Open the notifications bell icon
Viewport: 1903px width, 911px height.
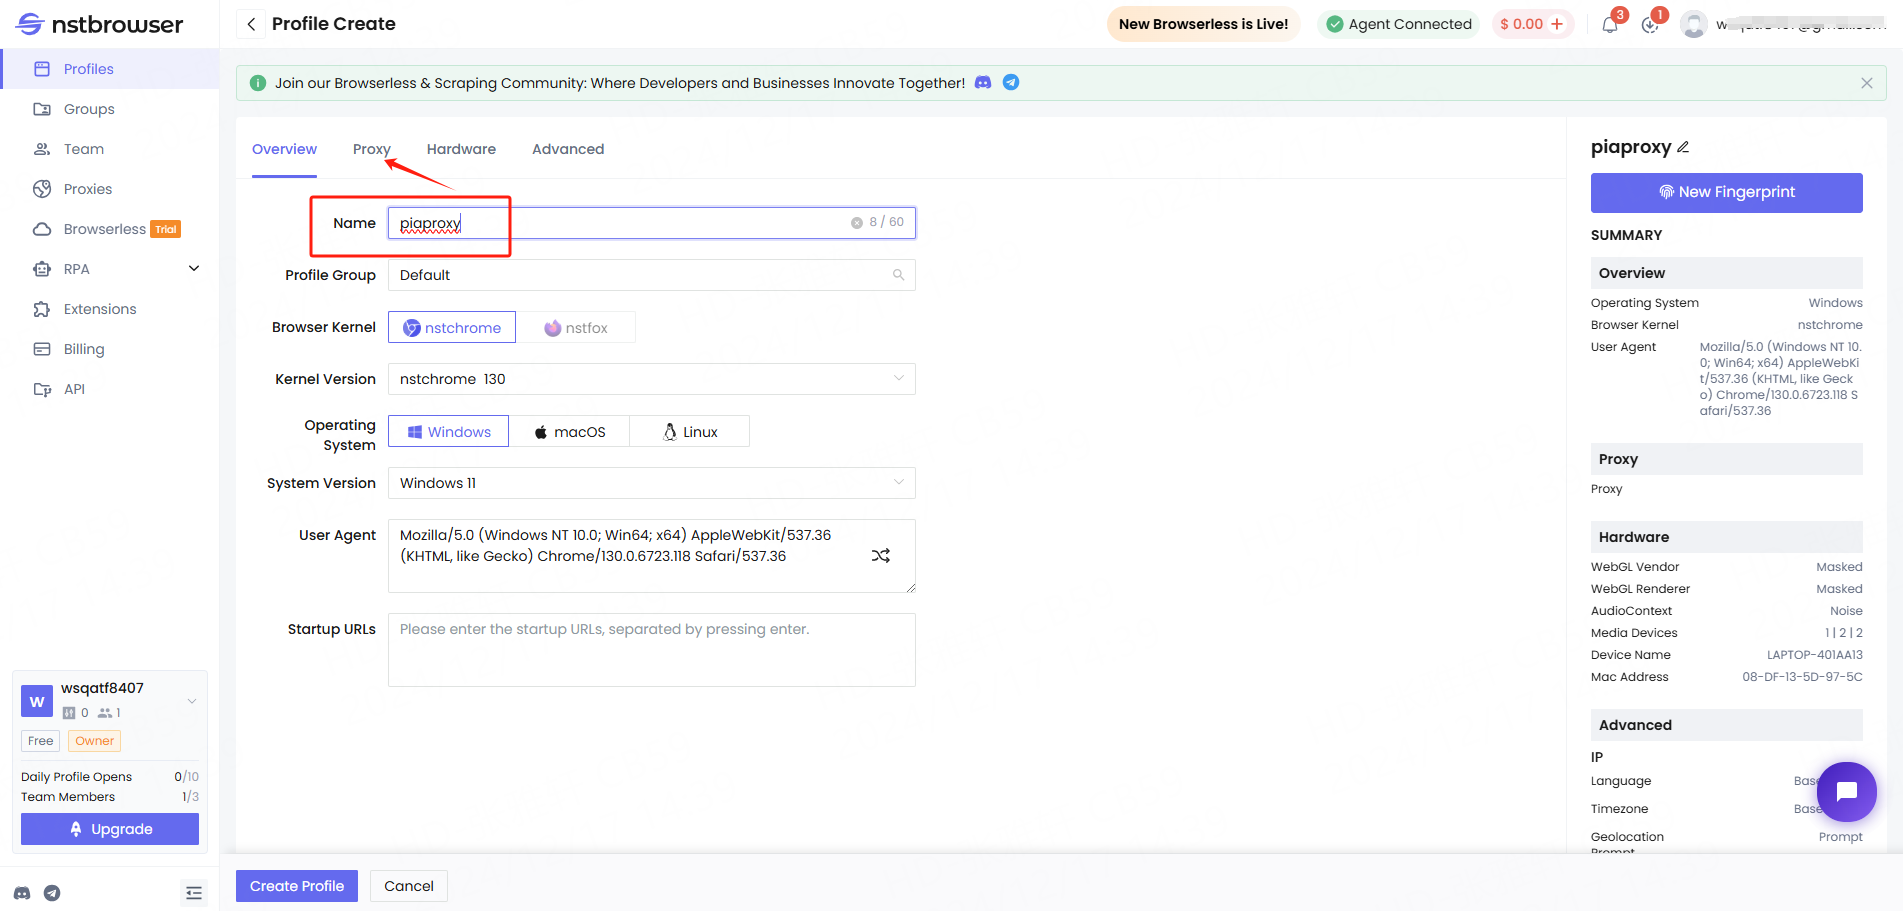point(1609,25)
